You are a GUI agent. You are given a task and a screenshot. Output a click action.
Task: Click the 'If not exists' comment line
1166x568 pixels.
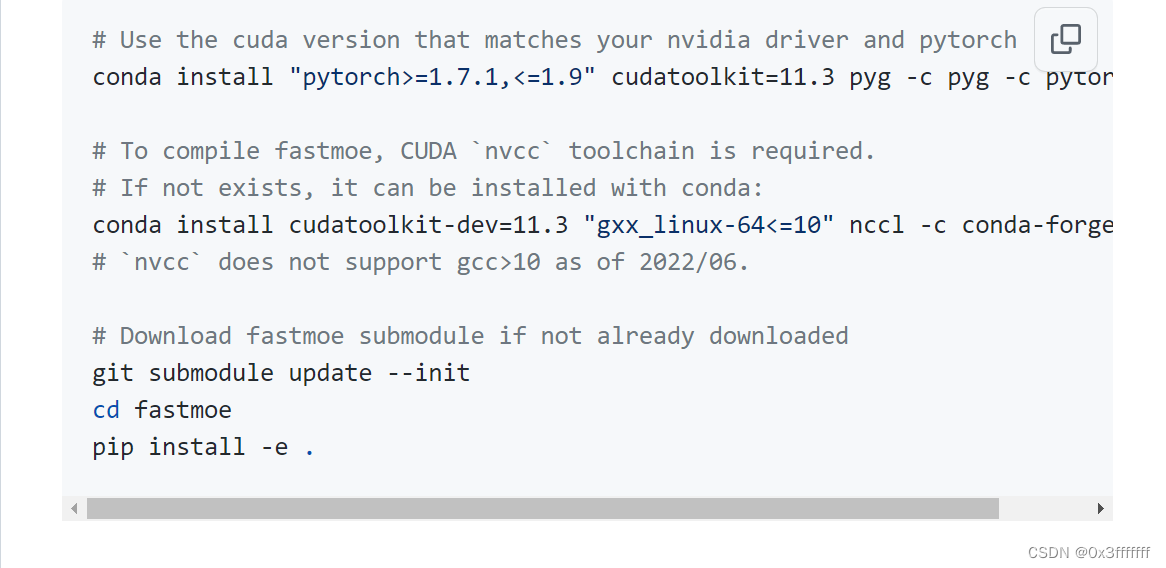pyautogui.click(x=428, y=188)
